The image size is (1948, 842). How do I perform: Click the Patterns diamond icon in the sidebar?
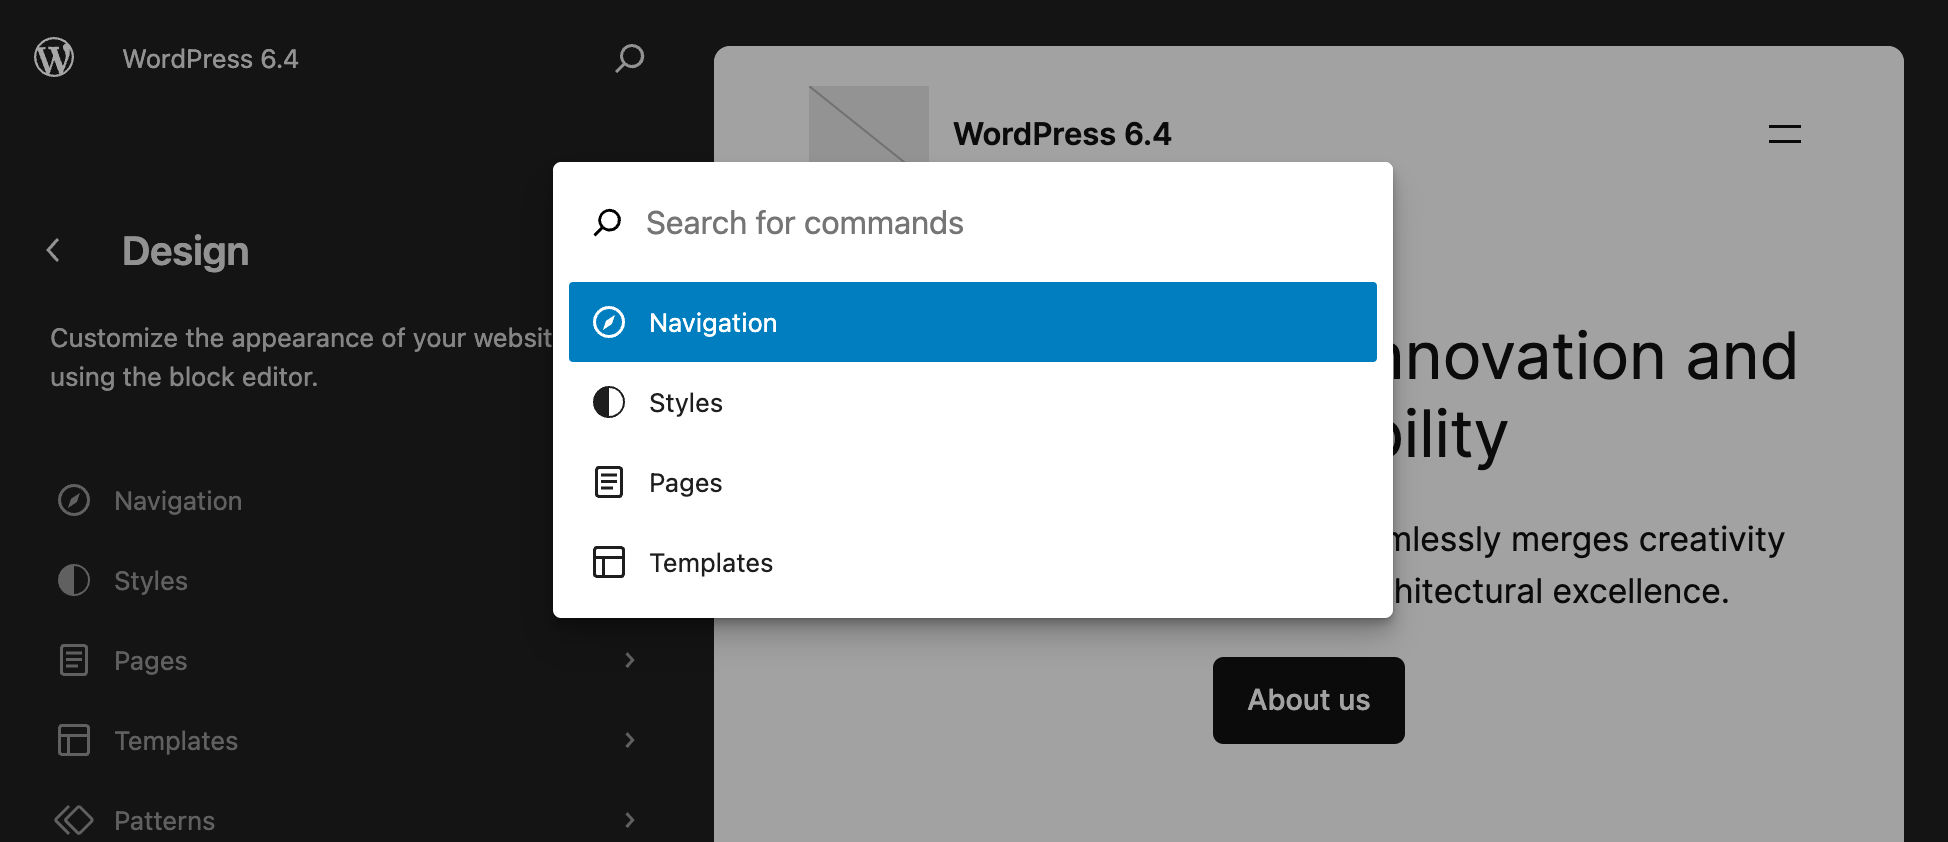click(74, 820)
